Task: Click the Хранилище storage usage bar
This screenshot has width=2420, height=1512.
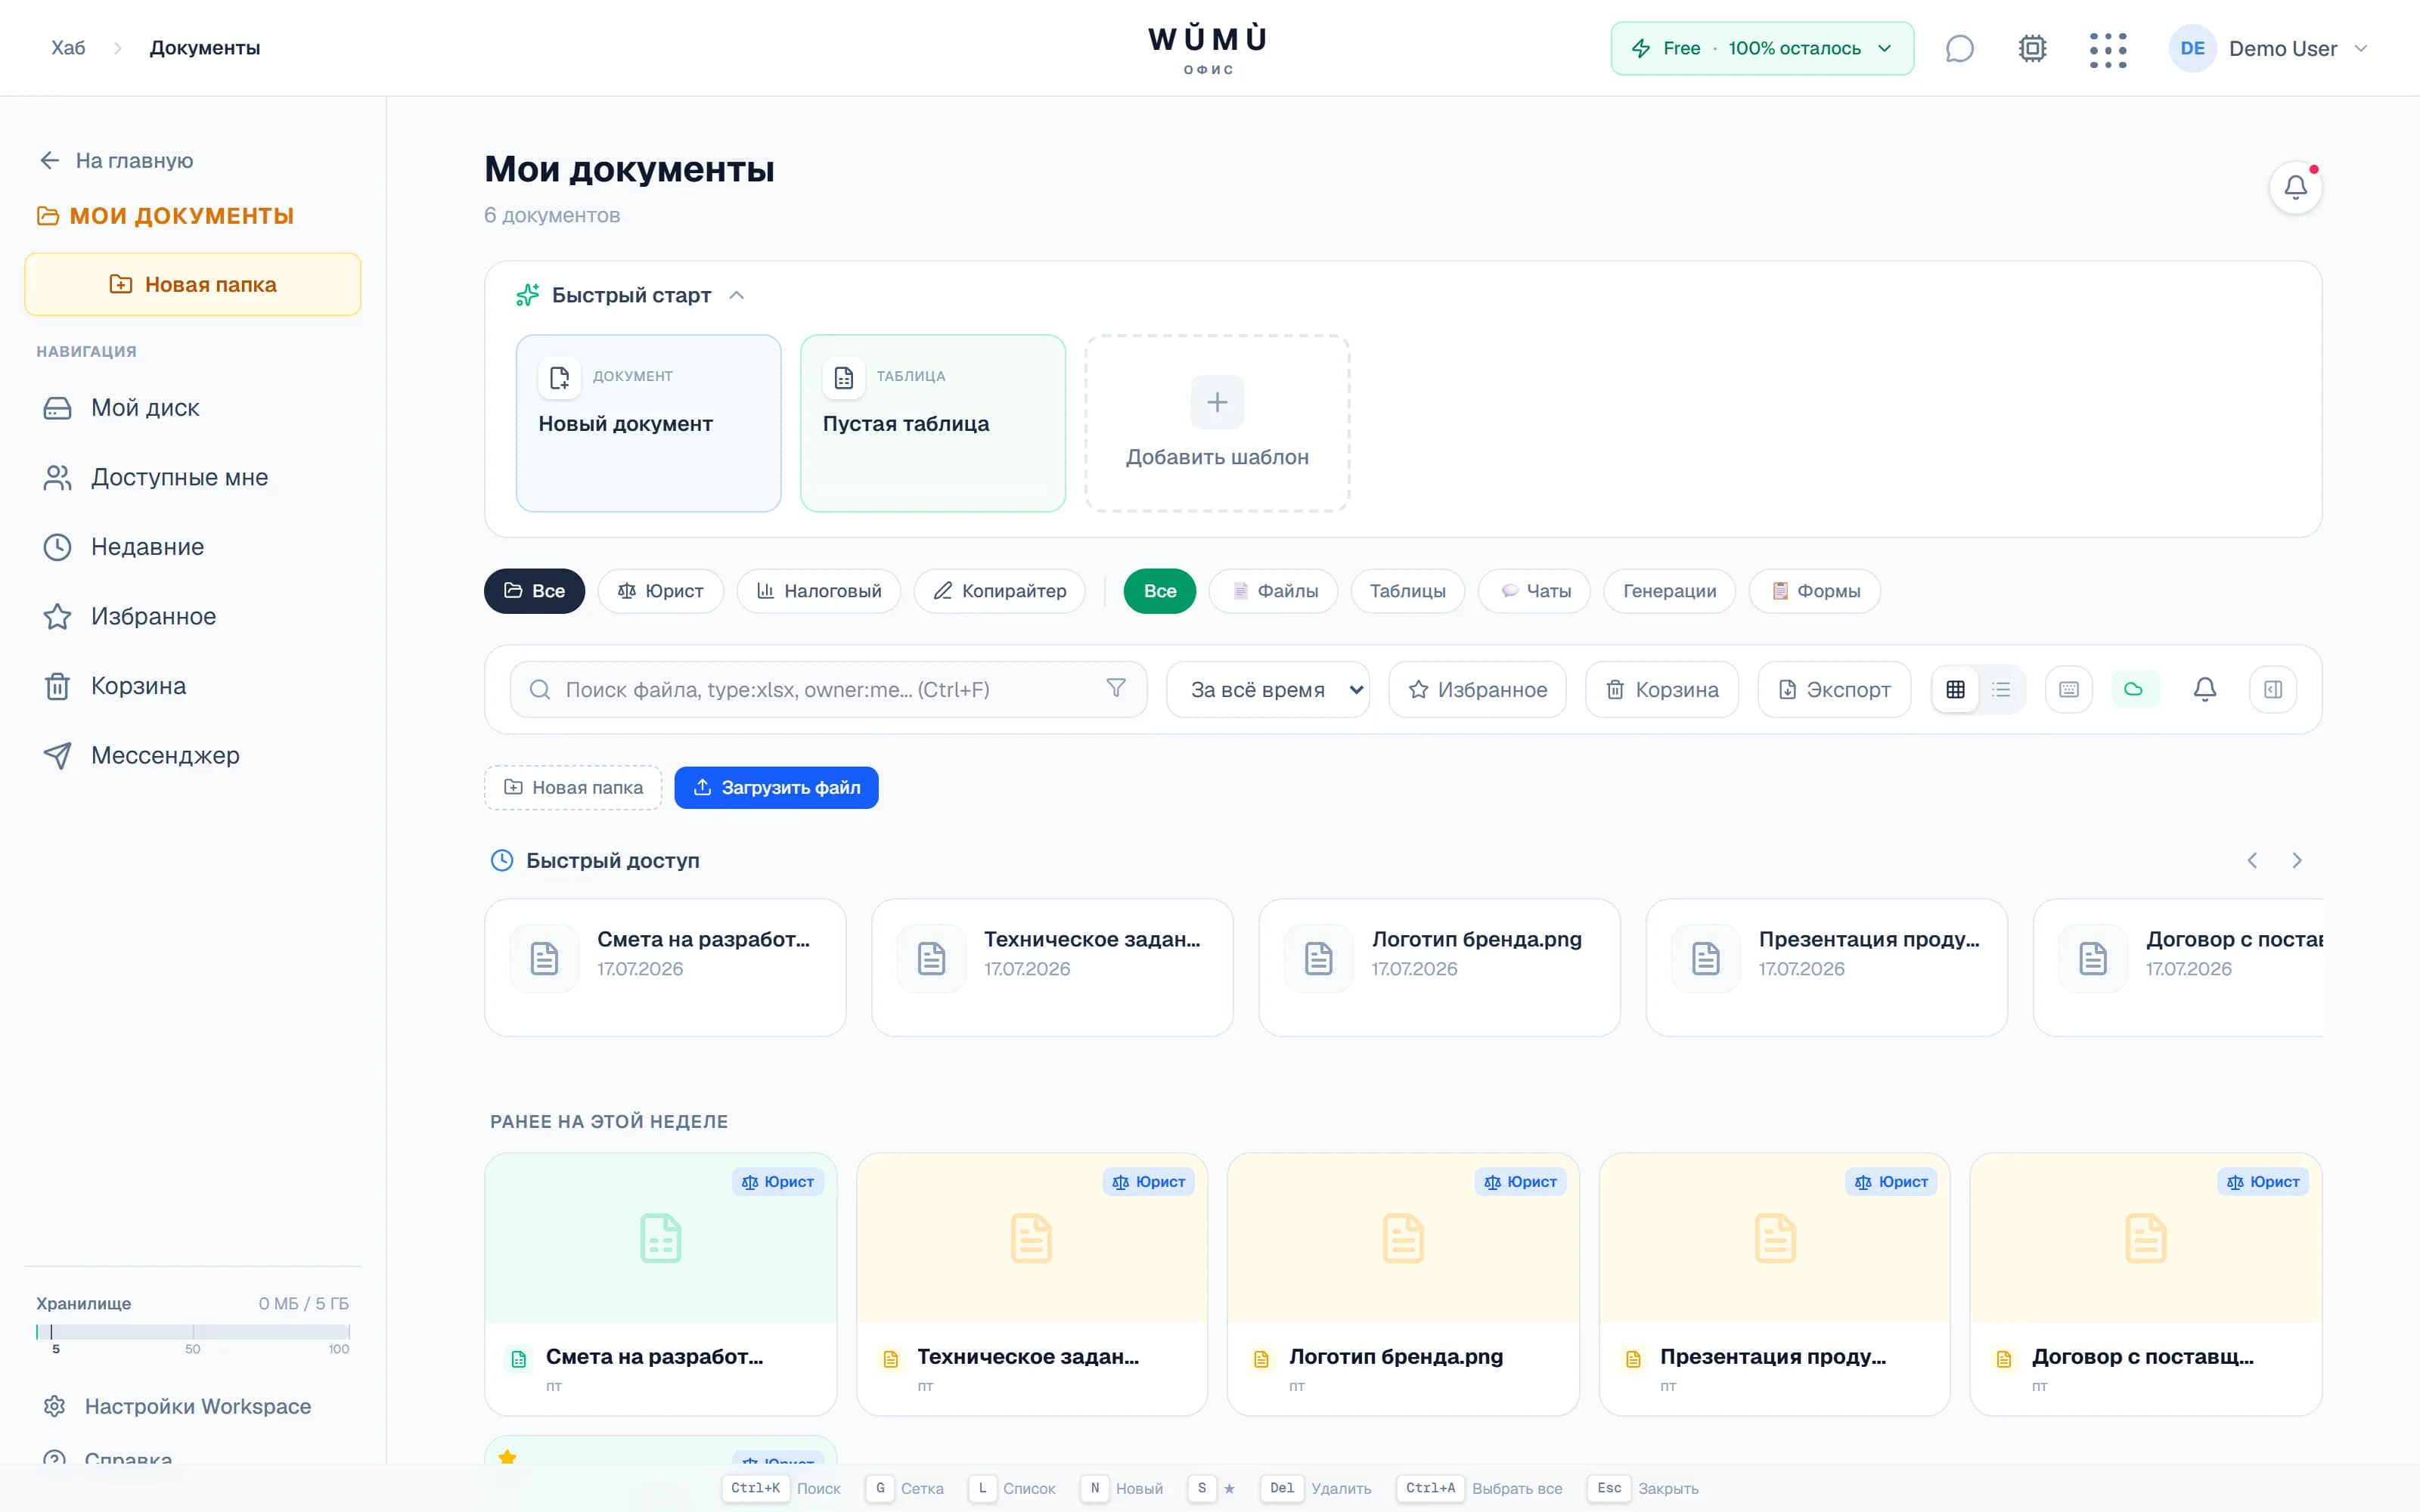Action: tap(192, 1332)
